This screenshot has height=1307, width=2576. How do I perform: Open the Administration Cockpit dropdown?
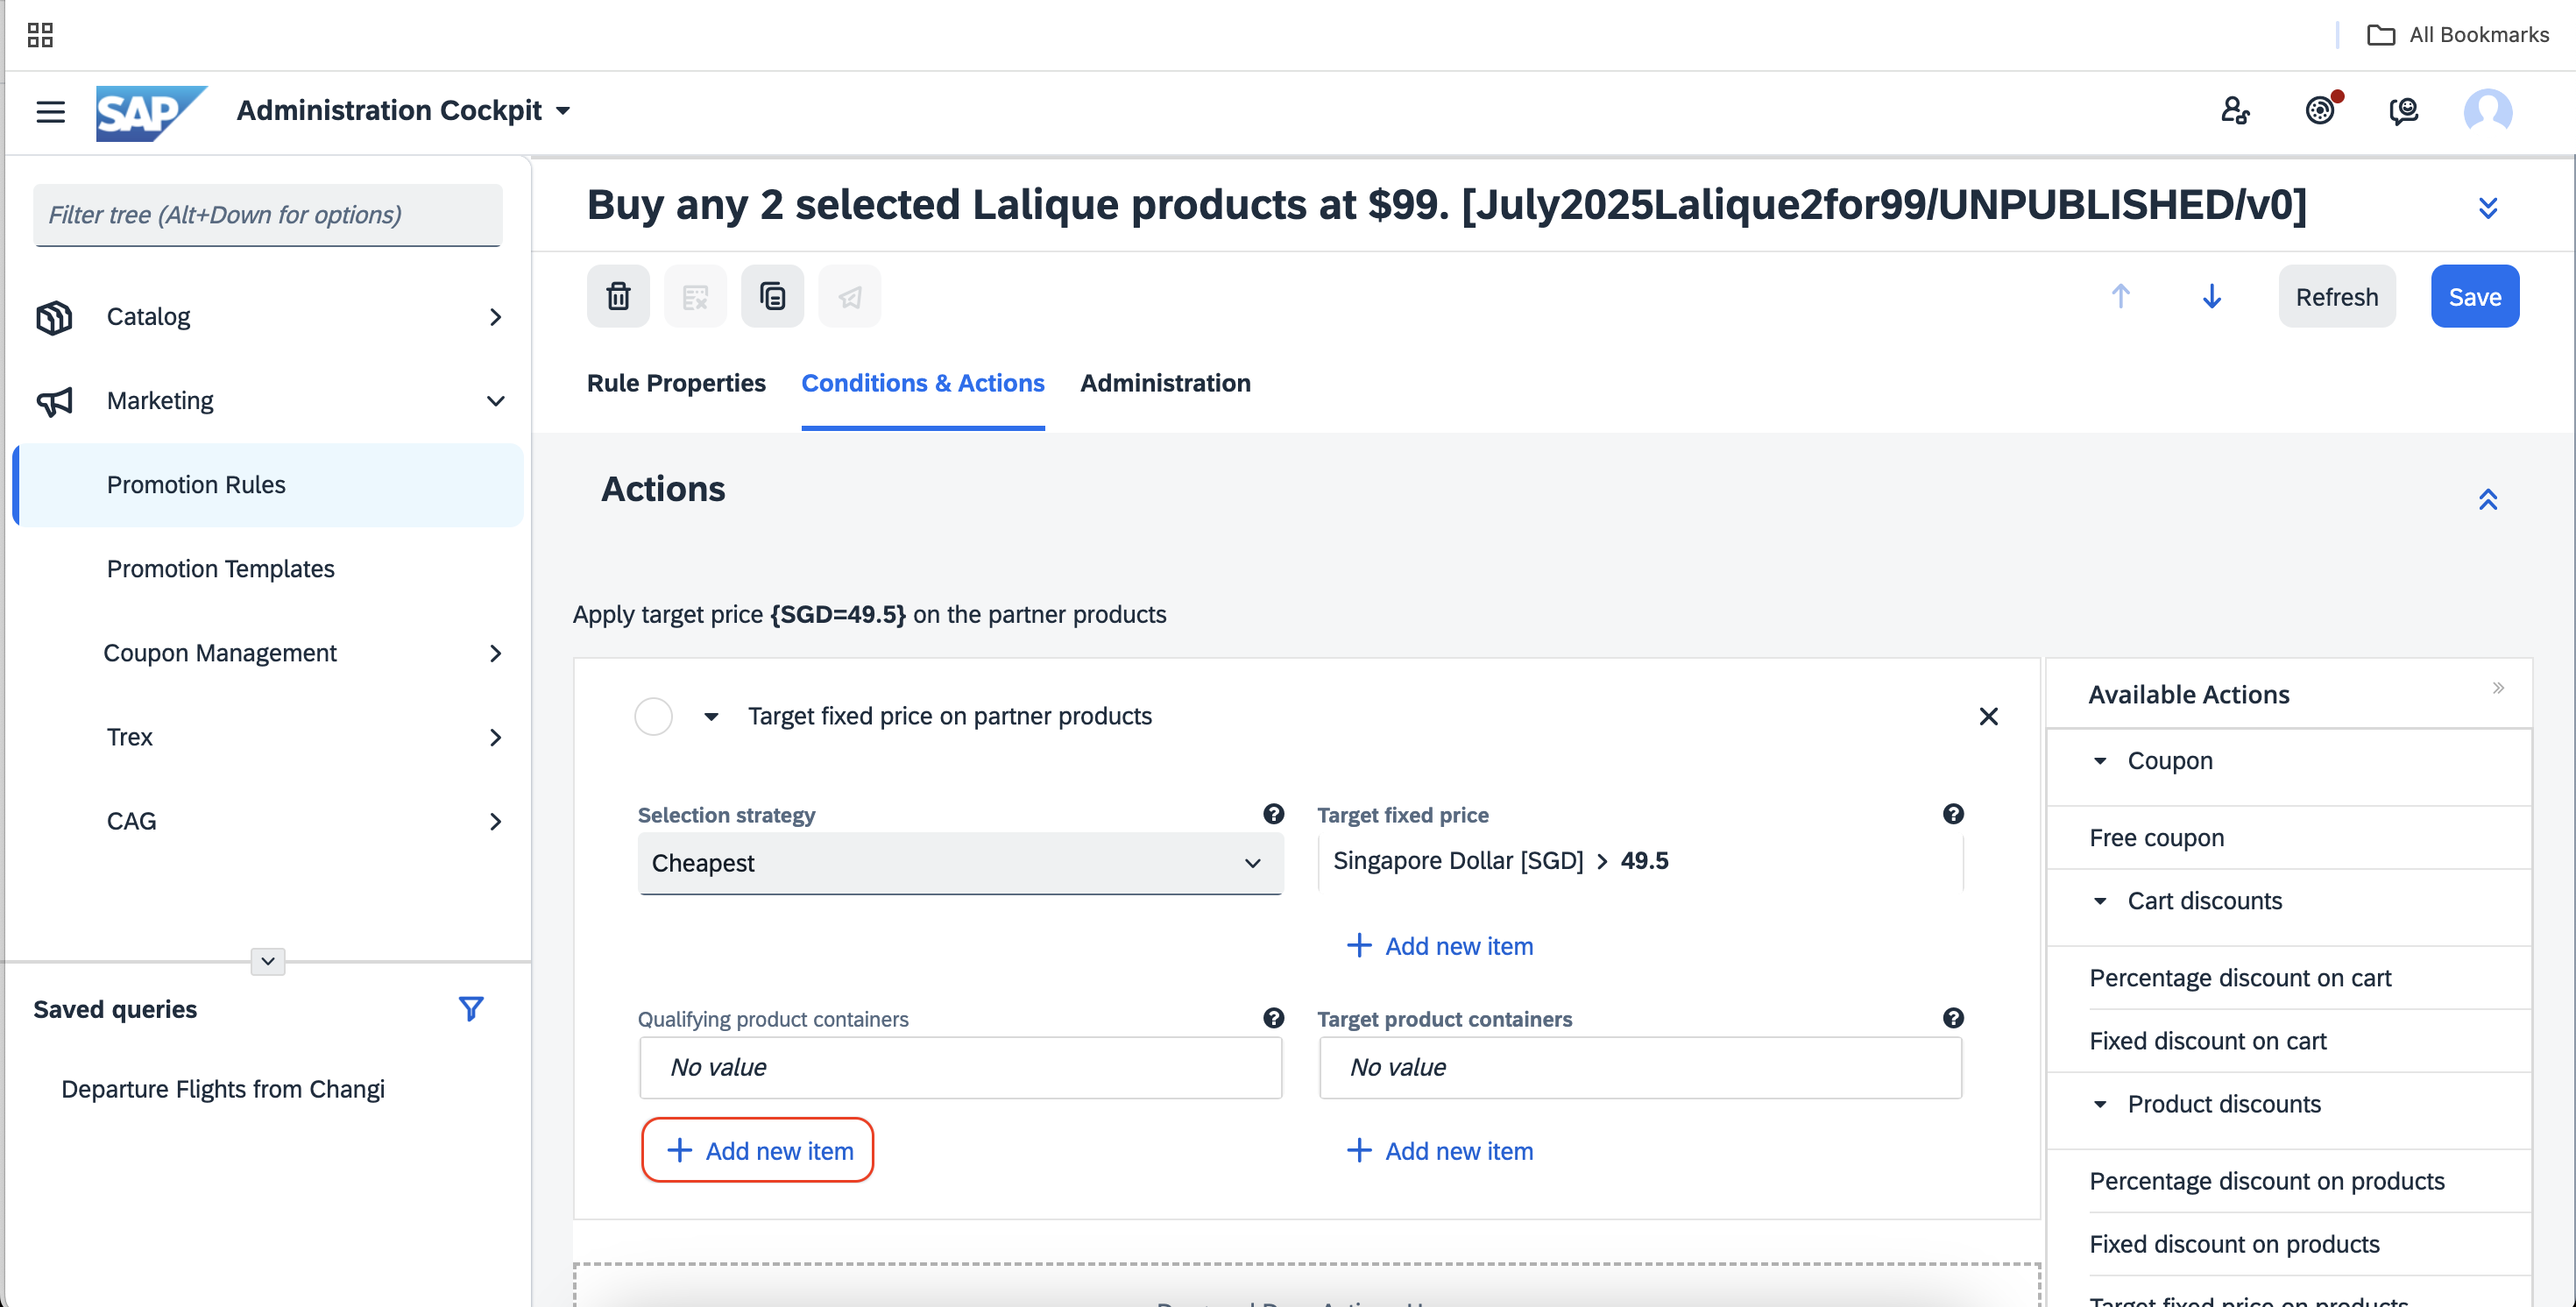pos(563,111)
